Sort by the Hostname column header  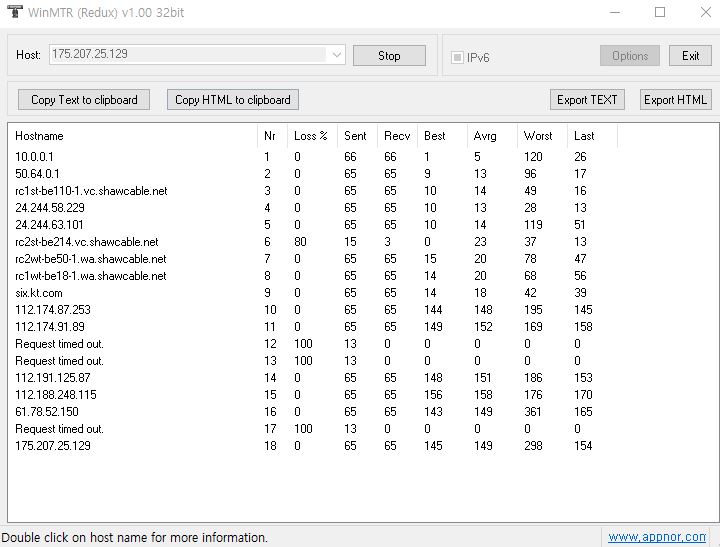tap(40, 136)
